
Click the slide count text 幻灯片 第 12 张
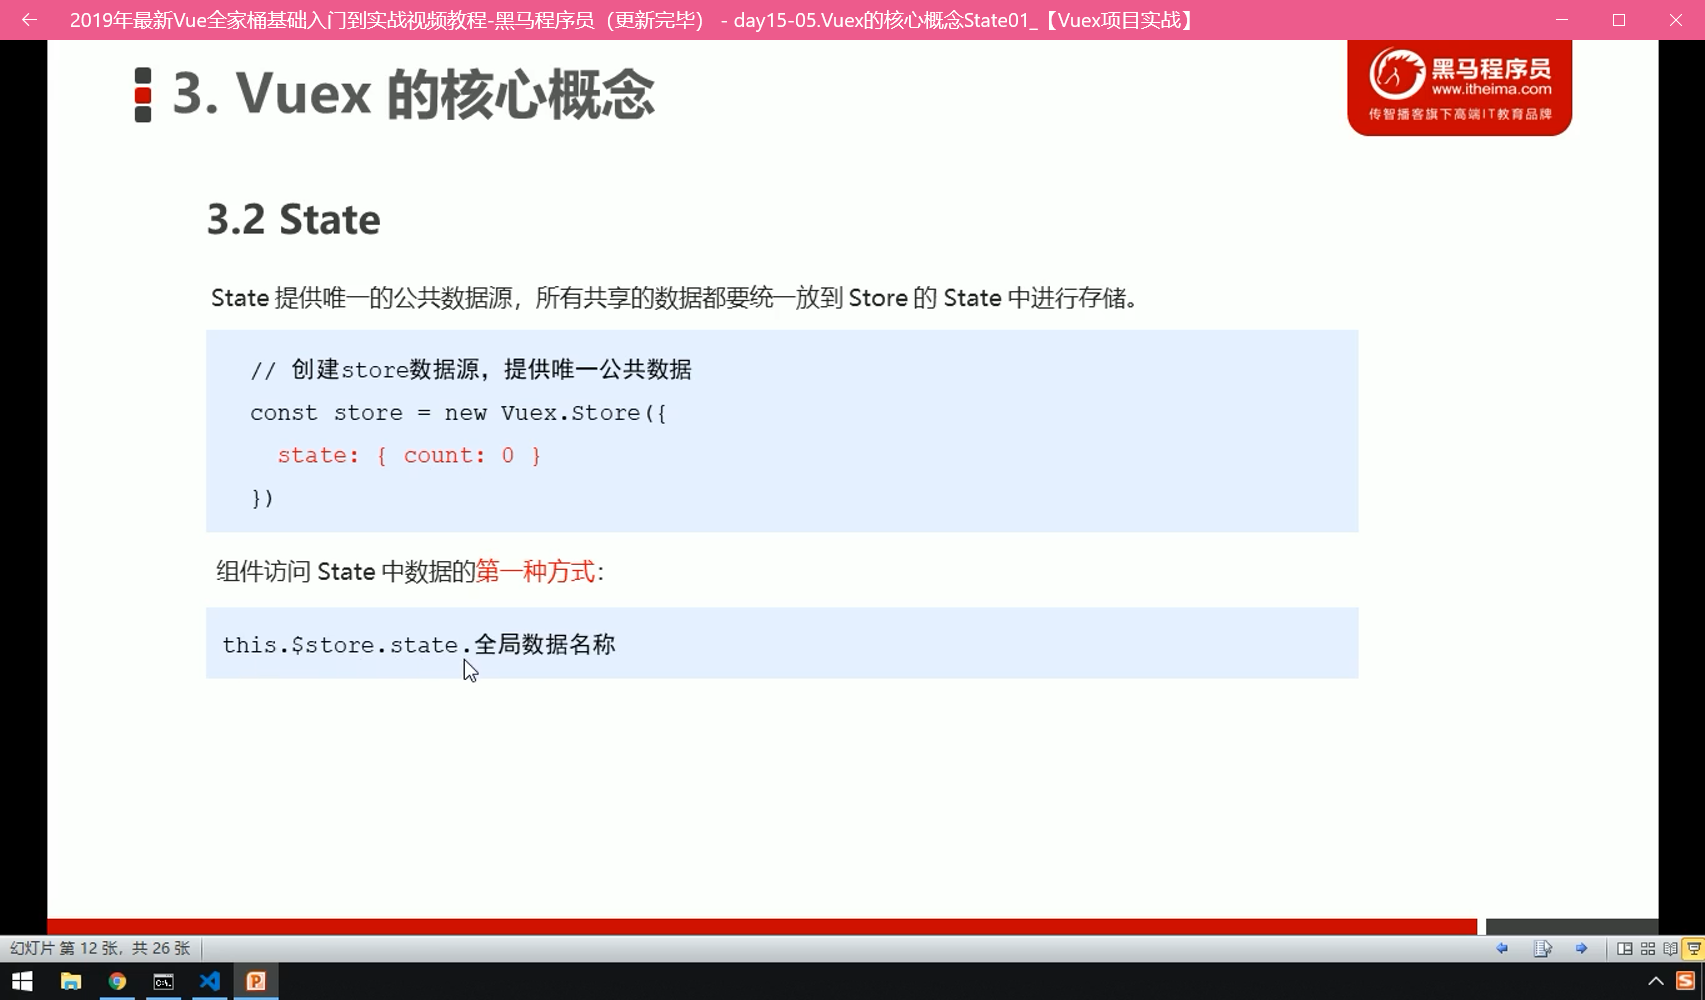65,948
